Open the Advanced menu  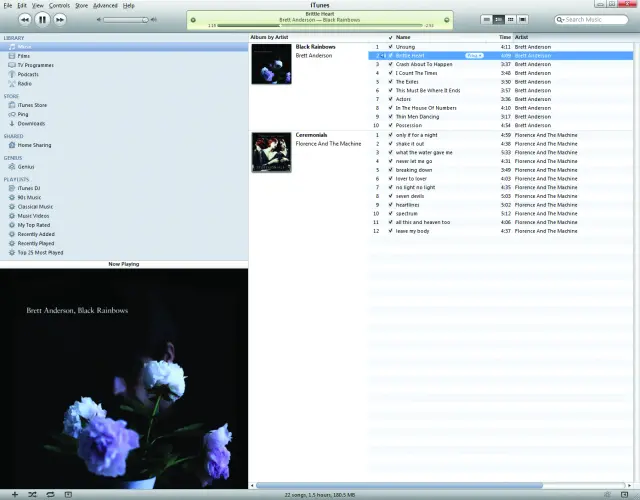[105, 6]
